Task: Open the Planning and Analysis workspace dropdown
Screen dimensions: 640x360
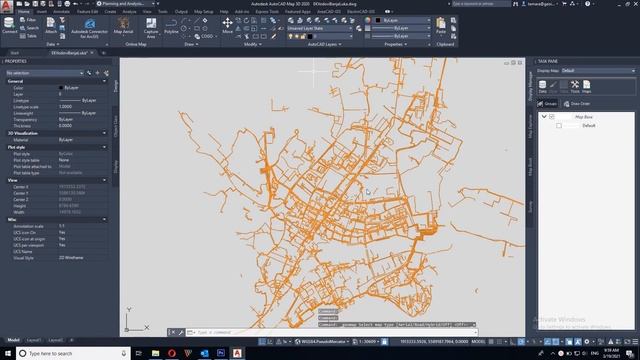Action: [126, 4]
